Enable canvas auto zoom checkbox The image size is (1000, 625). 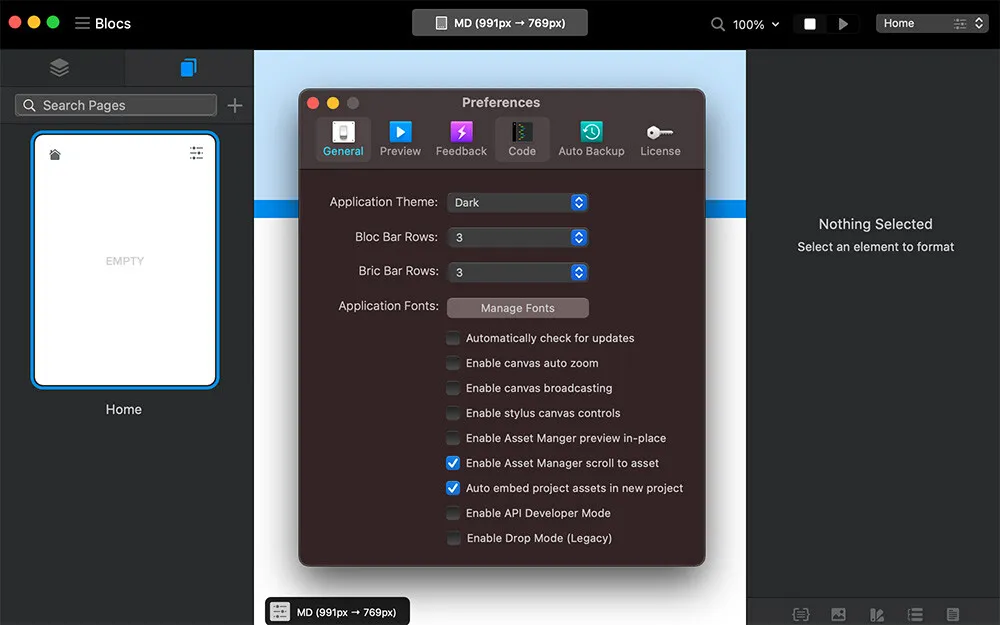(454, 363)
